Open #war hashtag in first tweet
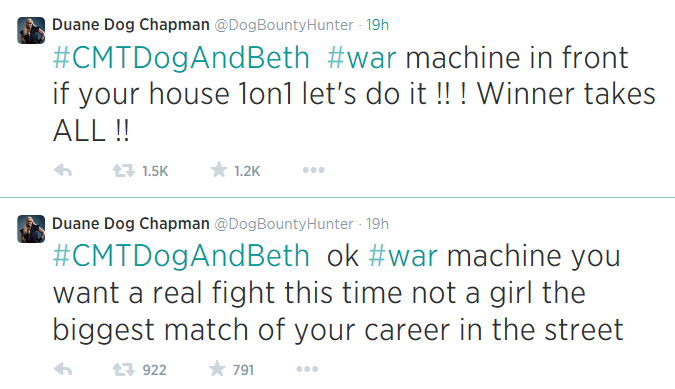675x389 pixels. [362, 58]
